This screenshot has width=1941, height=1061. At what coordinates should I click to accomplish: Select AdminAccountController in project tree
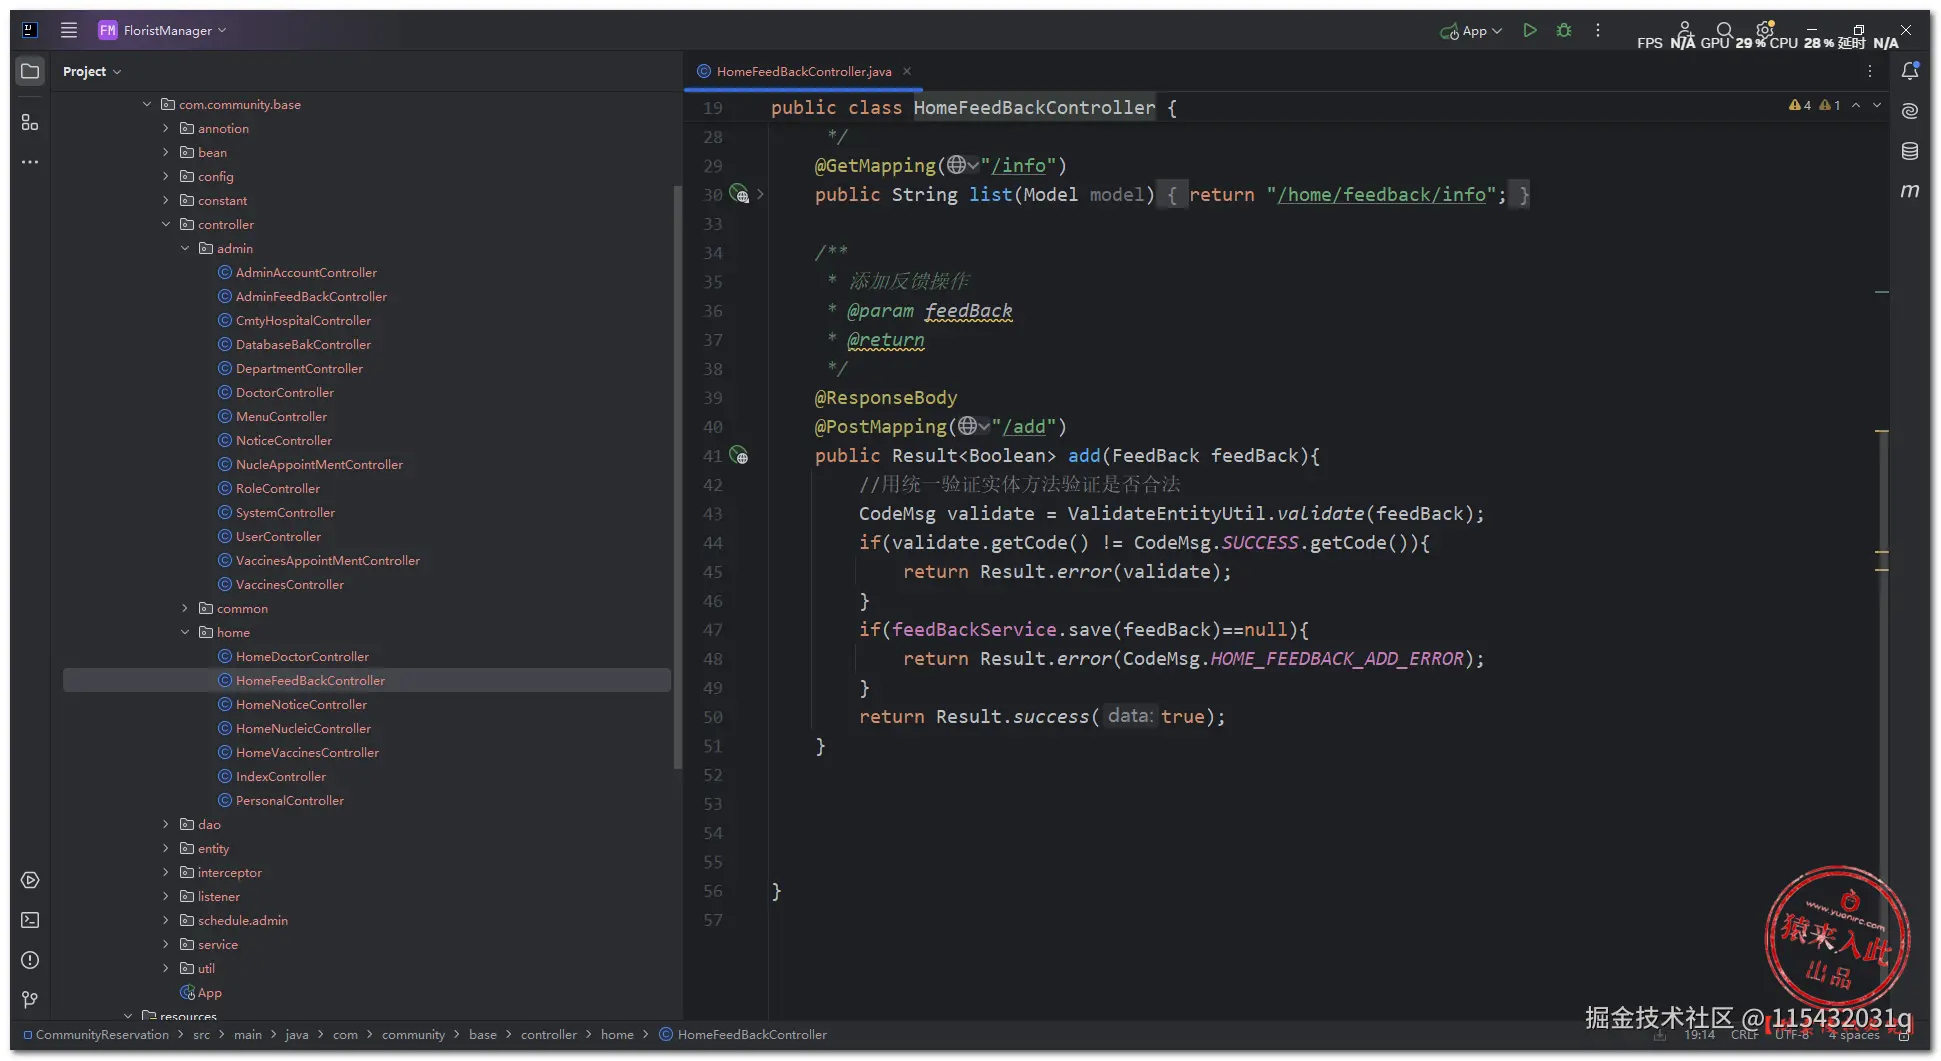[x=306, y=272]
